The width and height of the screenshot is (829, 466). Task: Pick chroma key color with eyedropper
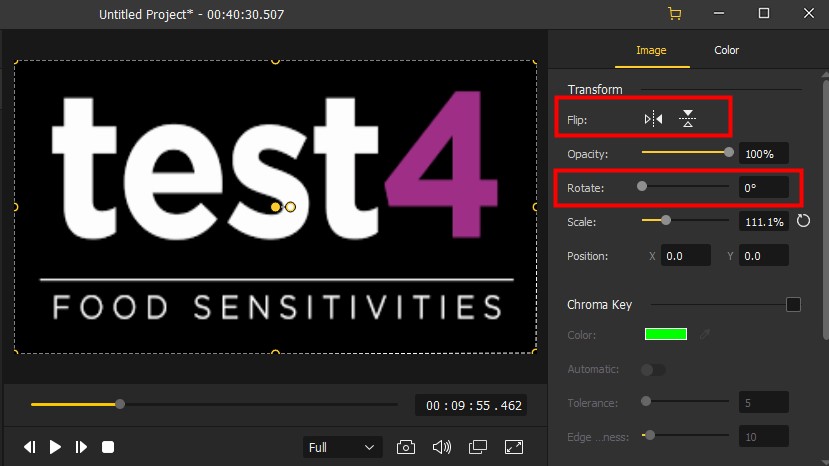pyautogui.click(x=705, y=334)
